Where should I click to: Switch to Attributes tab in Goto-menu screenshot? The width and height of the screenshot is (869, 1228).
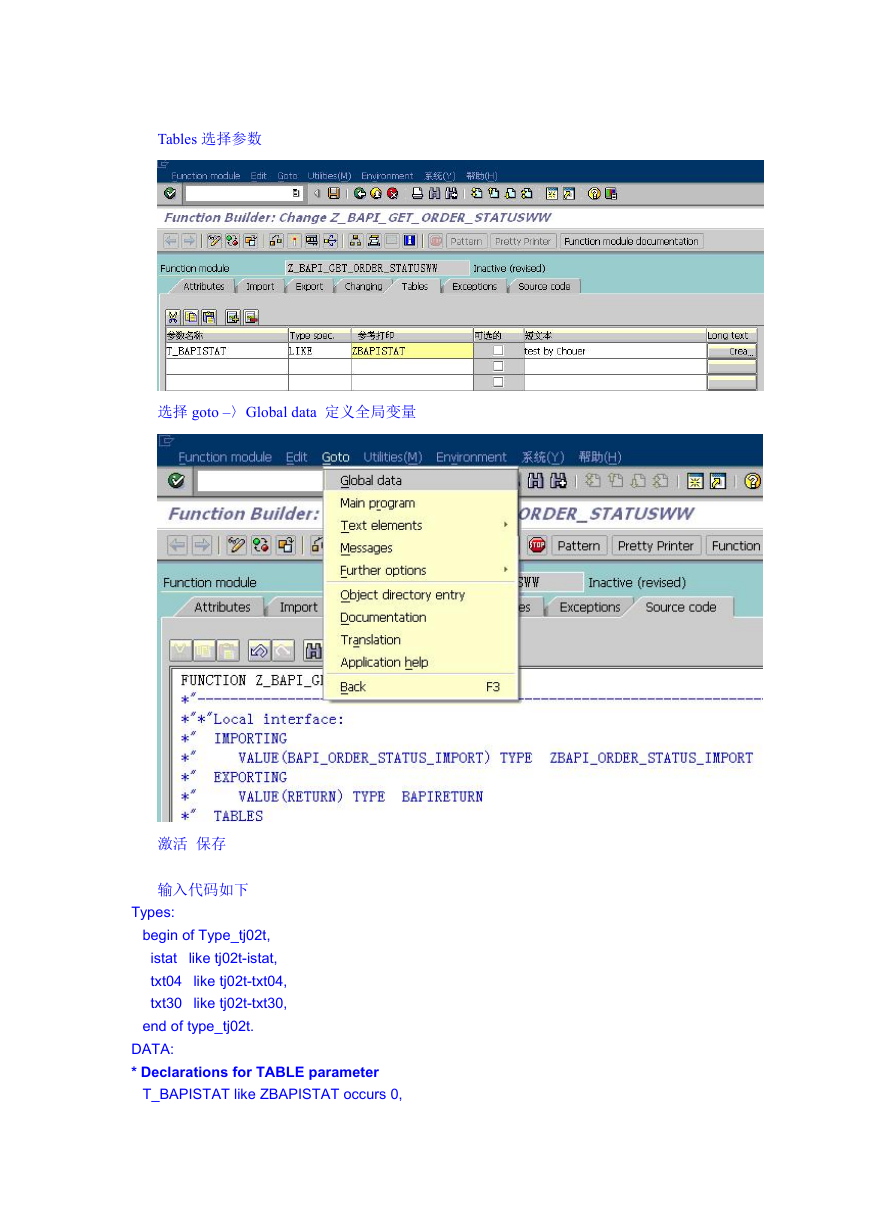[x=222, y=607]
